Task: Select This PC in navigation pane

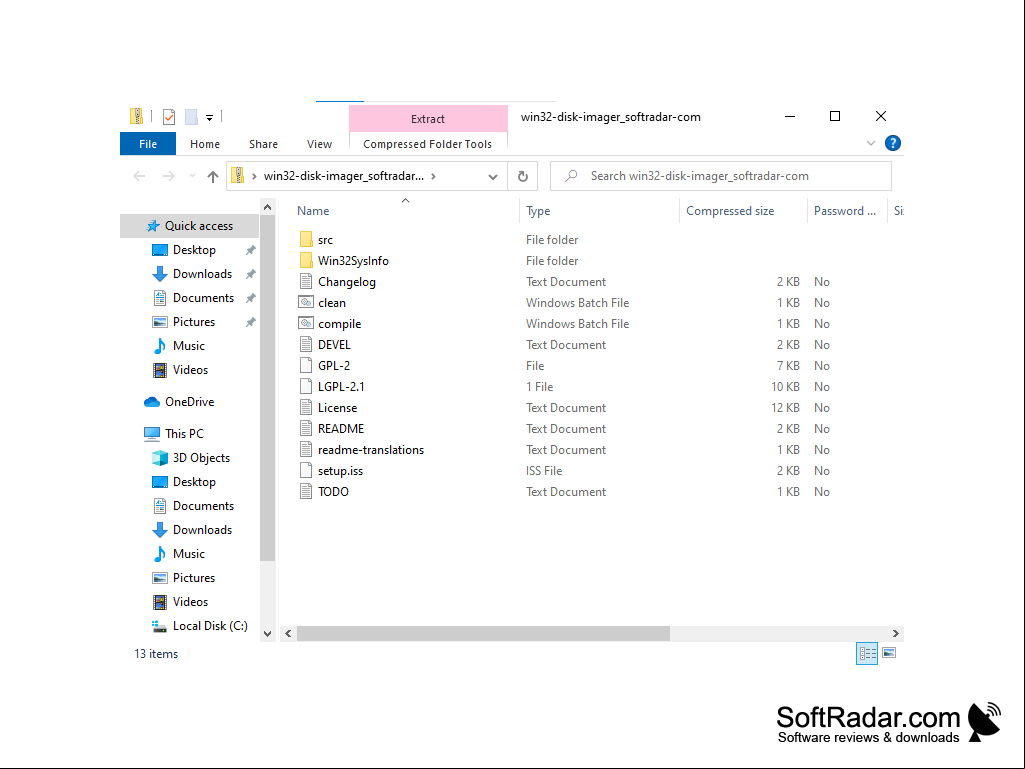Action: [x=184, y=434]
